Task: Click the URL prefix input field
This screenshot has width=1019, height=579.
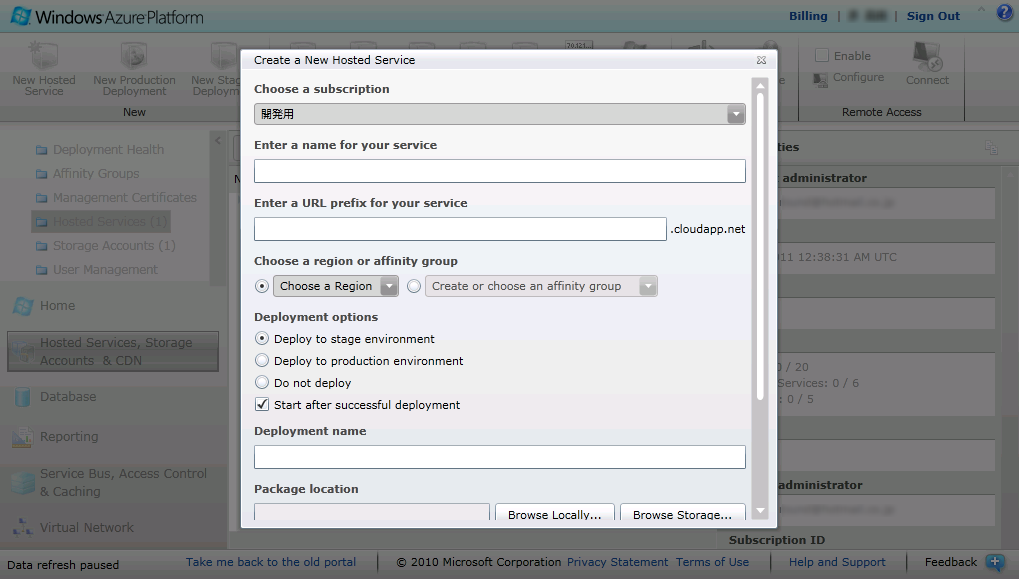Action: click(x=460, y=229)
